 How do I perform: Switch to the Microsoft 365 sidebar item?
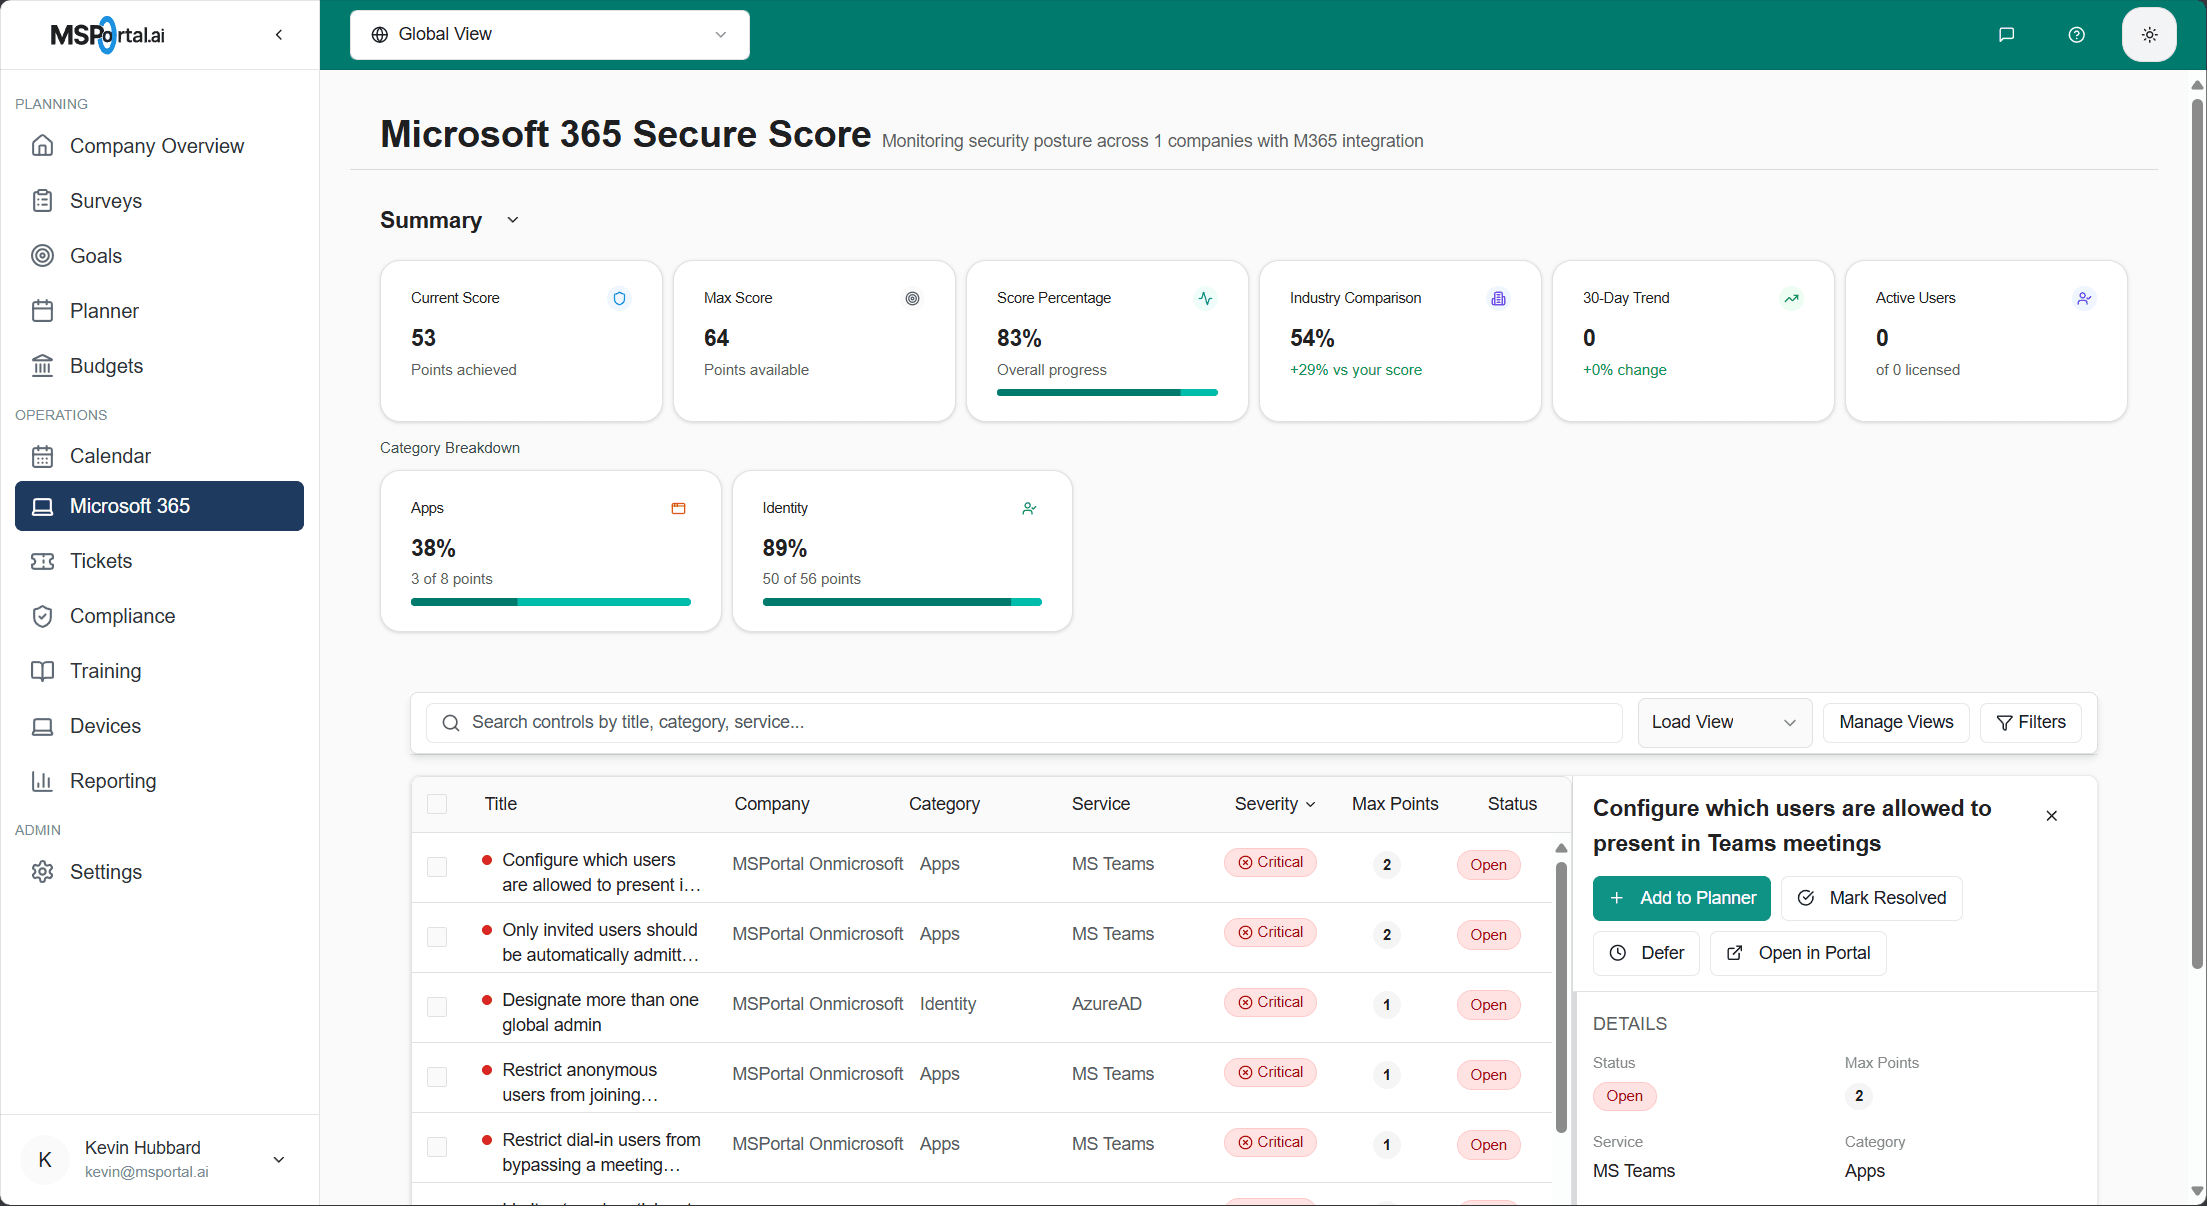130,506
